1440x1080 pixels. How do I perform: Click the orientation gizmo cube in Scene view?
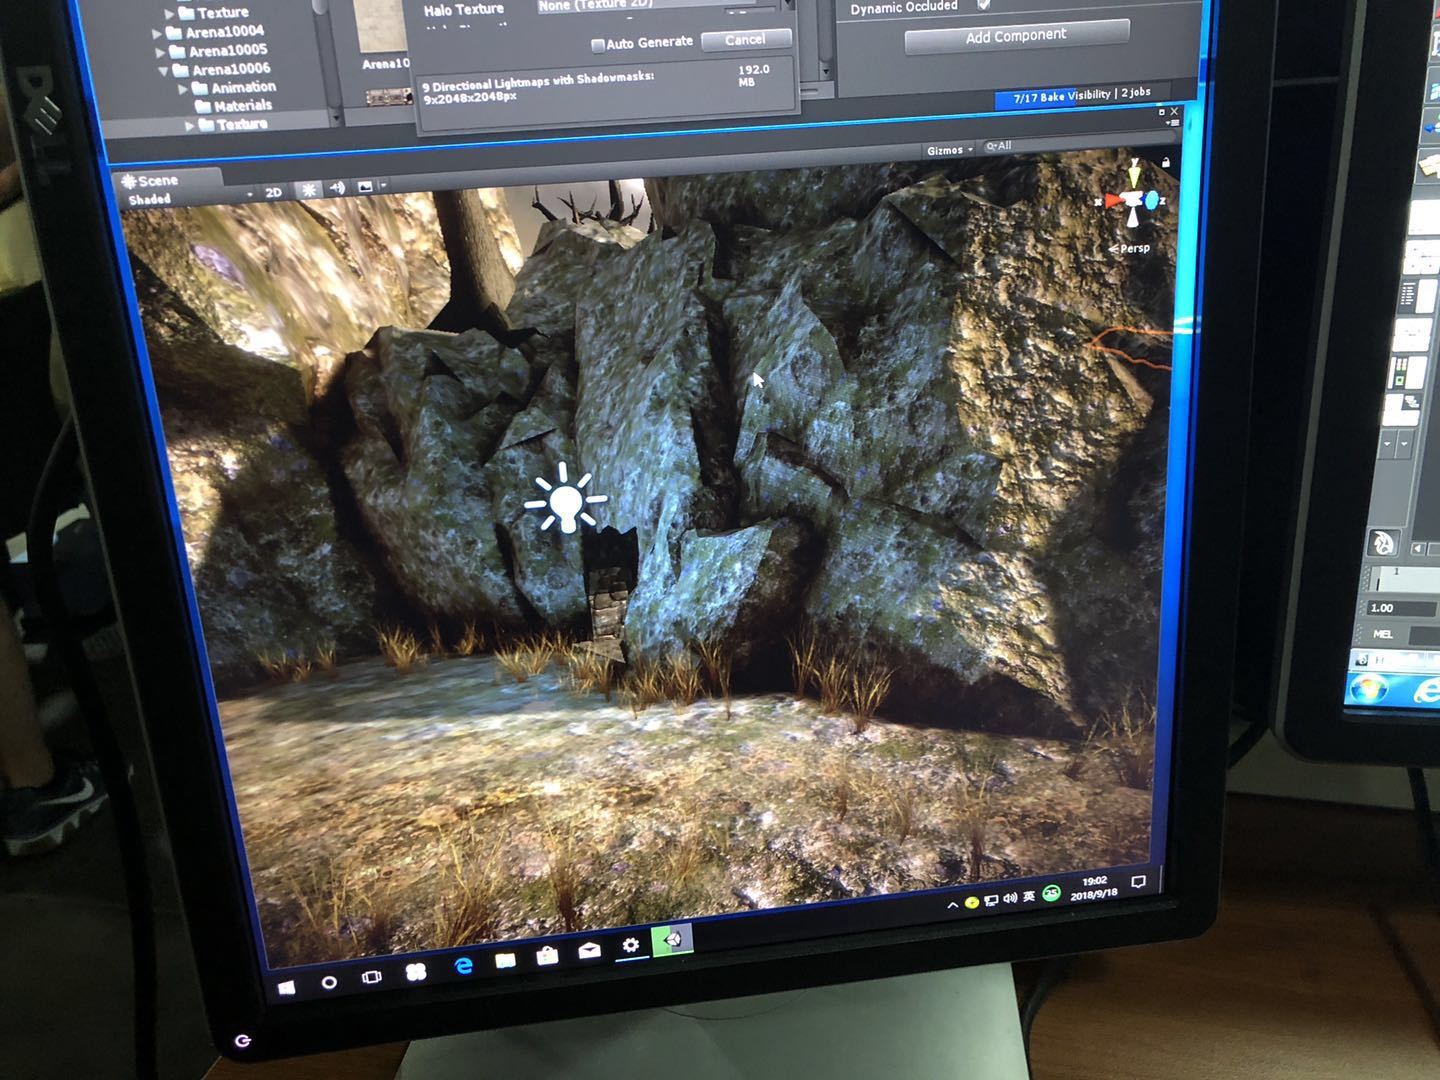click(1132, 200)
